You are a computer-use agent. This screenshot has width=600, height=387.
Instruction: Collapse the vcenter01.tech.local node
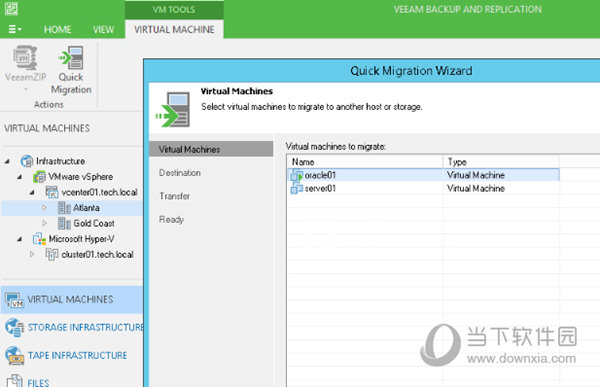32,193
